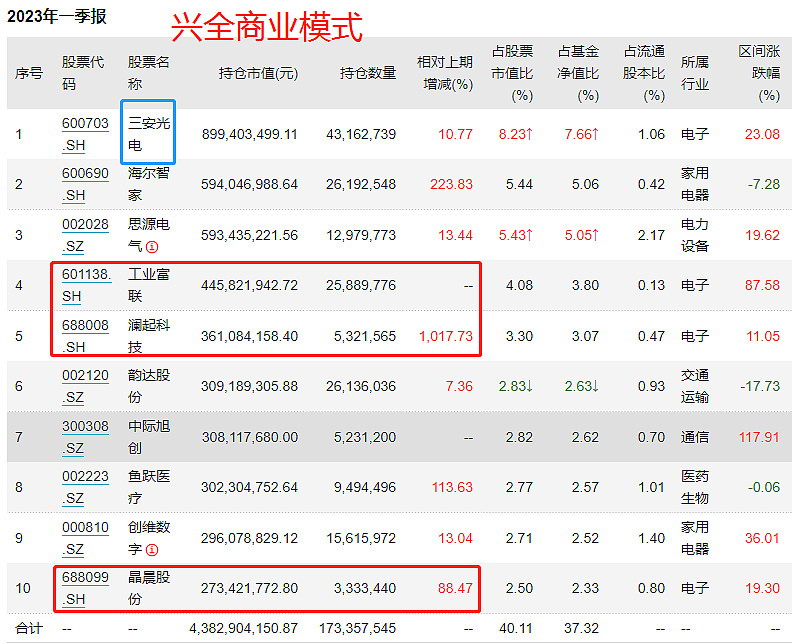This screenshot has height=644, width=792.
Task: Click the range loss -17.73
Action: 760,386
